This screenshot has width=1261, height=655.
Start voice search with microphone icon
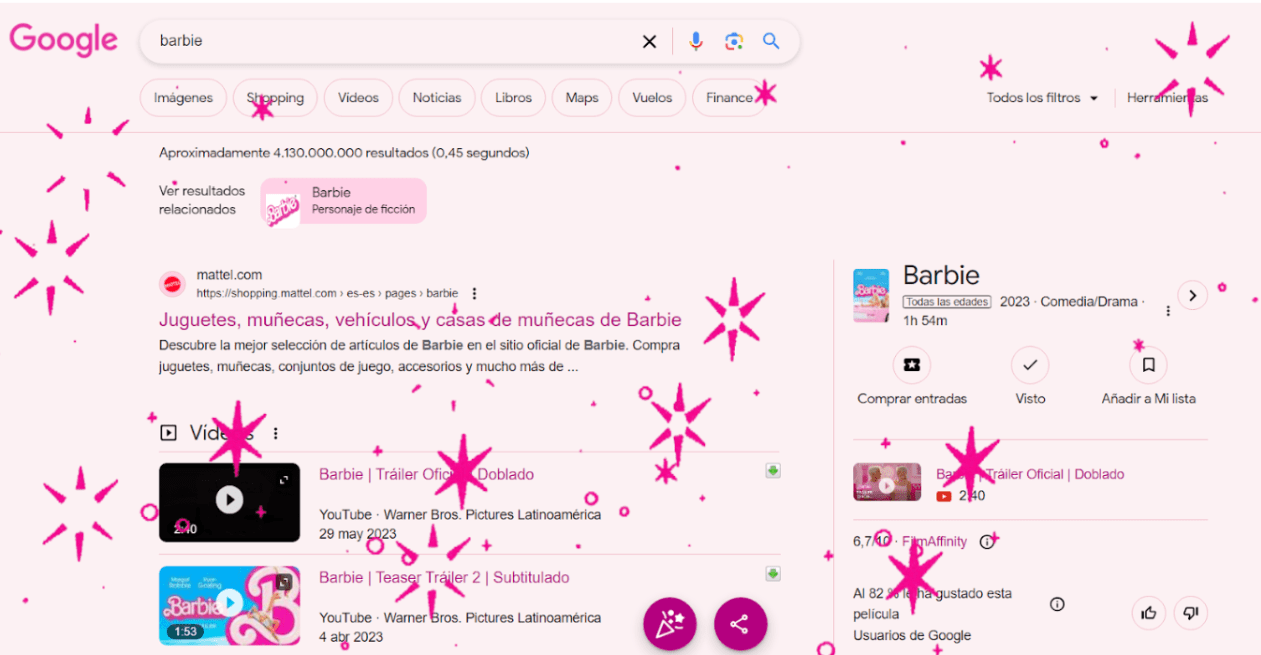696,41
